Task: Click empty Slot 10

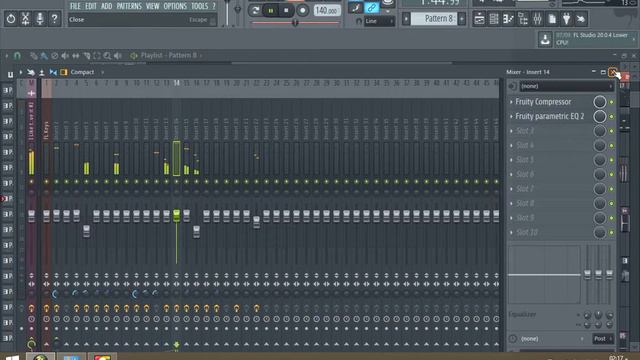Action: pyautogui.click(x=527, y=232)
